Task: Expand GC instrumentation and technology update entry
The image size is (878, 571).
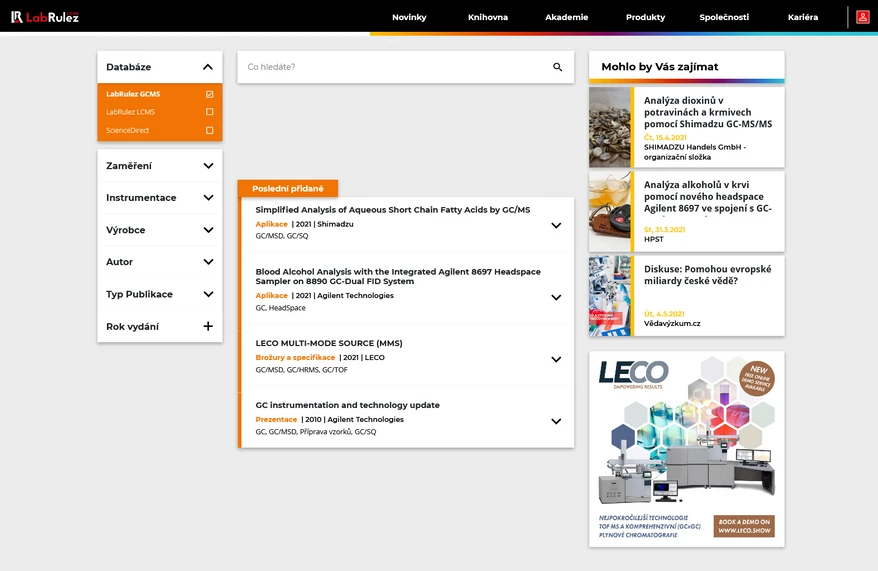Action: (x=556, y=421)
